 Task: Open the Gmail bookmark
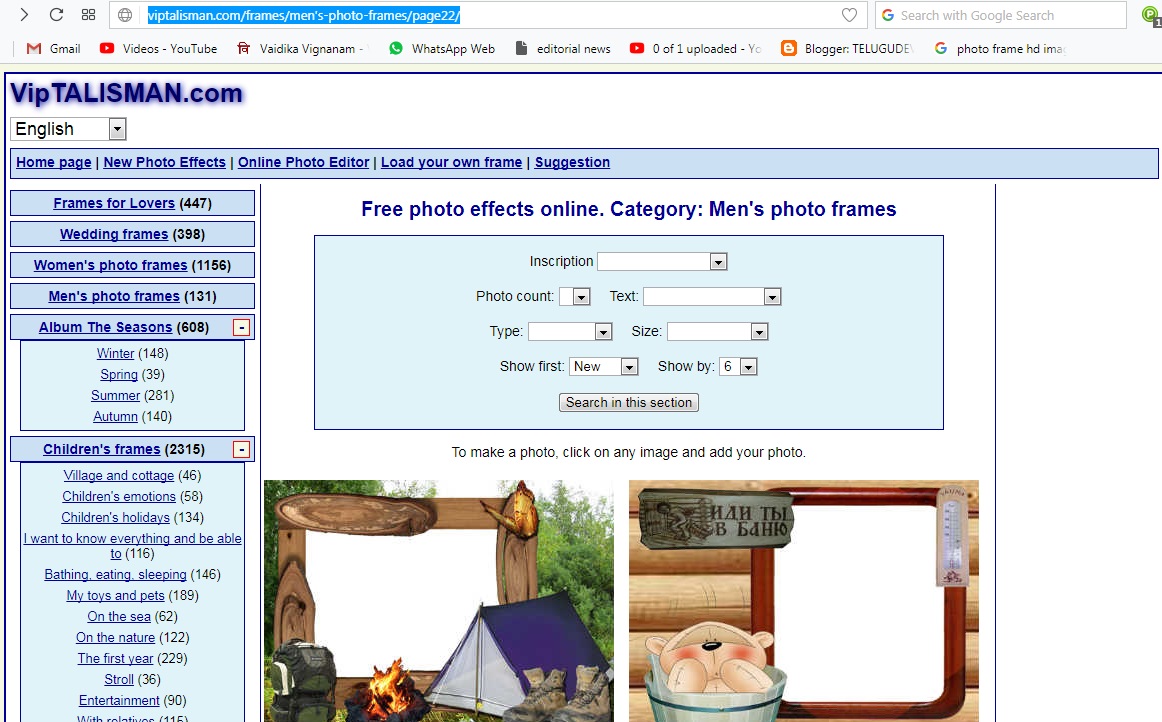tap(53, 48)
